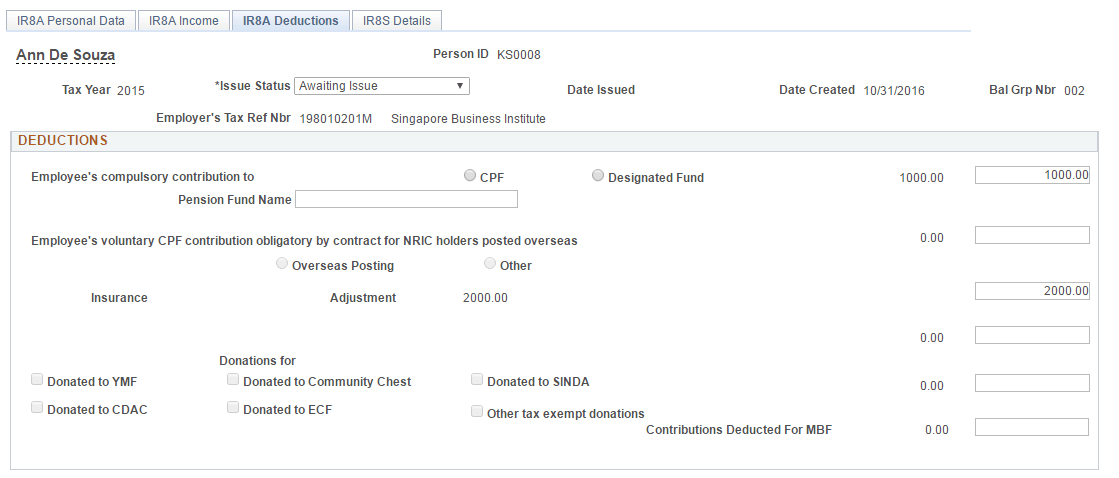
Task: Switch to the IR8A Income tab
Action: (184, 20)
